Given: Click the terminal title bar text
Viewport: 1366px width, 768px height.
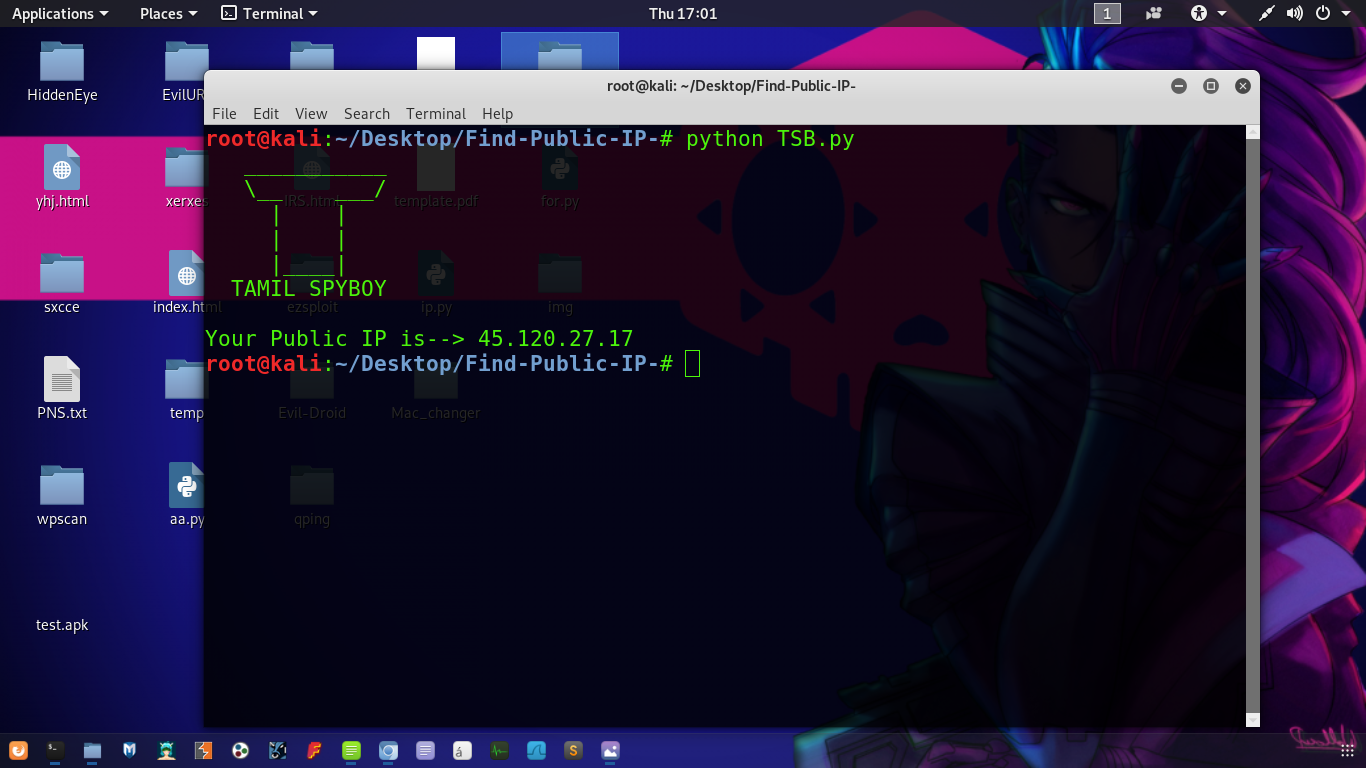Looking at the screenshot, I should (x=731, y=86).
